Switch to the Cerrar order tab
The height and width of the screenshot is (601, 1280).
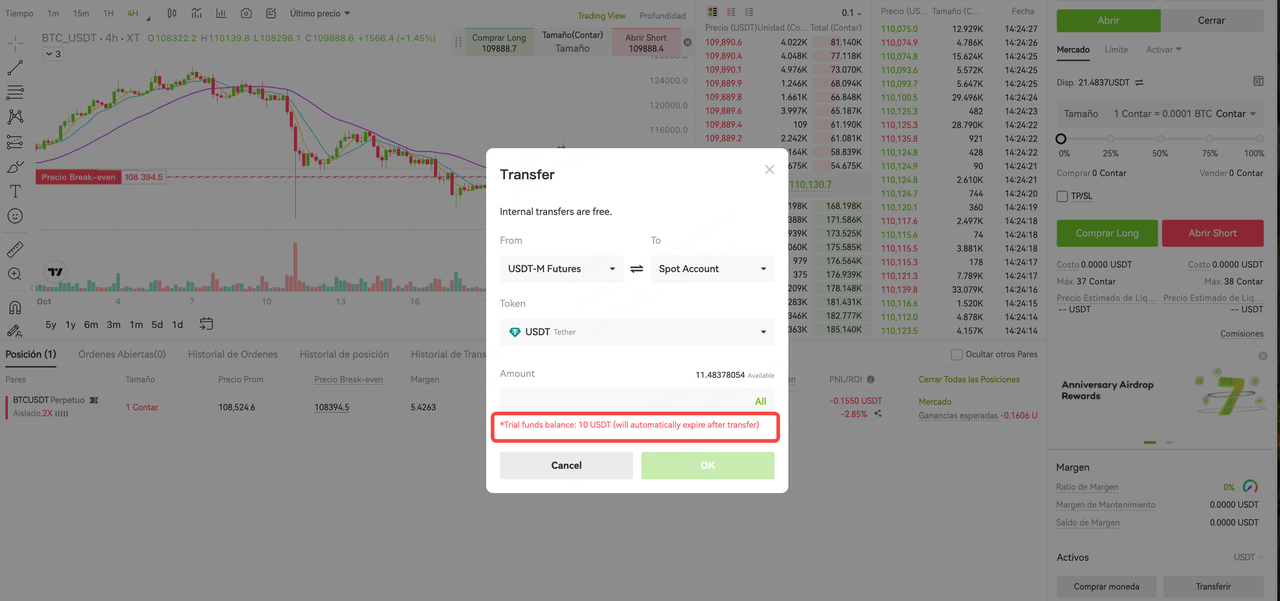coord(1211,20)
